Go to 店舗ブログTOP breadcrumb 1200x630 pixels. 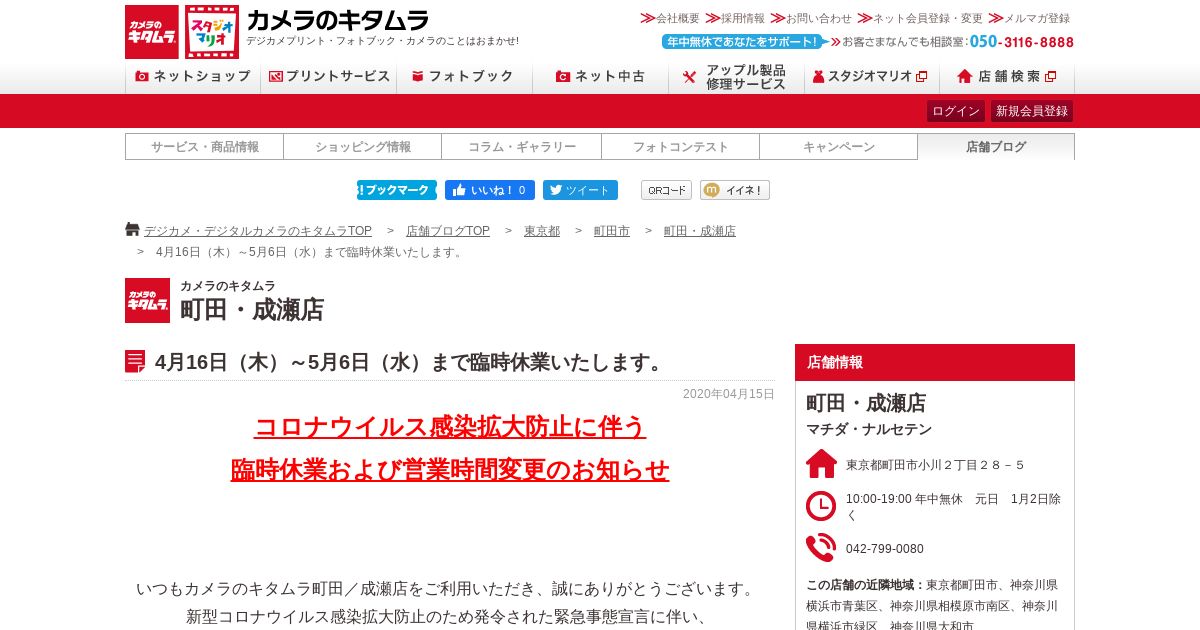tap(448, 231)
